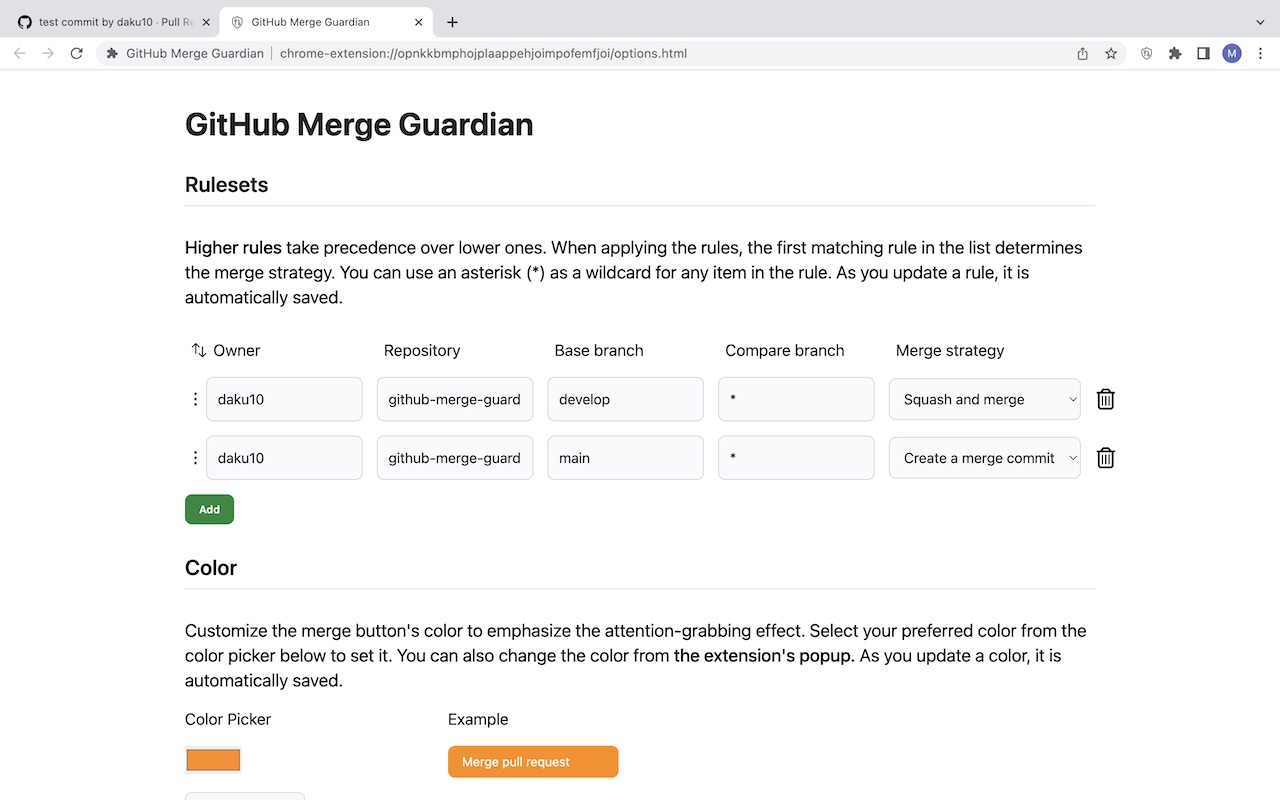The height and width of the screenshot is (800, 1280).
Task: Open the merge strategy dropdown showing Squash and merge
Action: (983, 398)
